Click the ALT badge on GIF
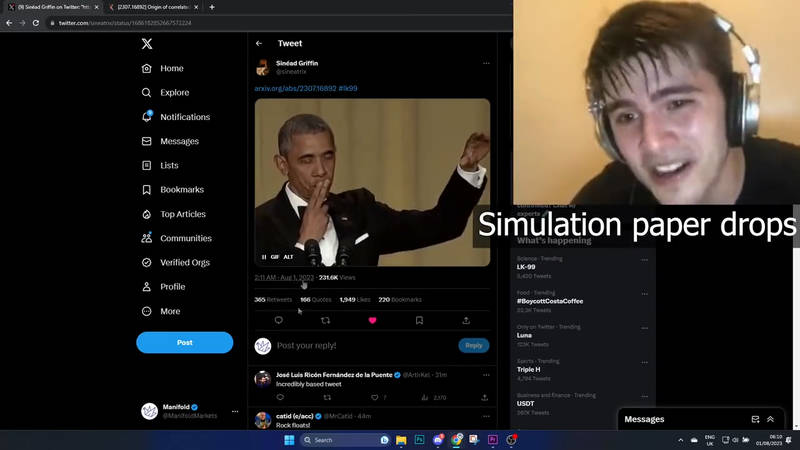800x450 pixels. click(288, 257)
